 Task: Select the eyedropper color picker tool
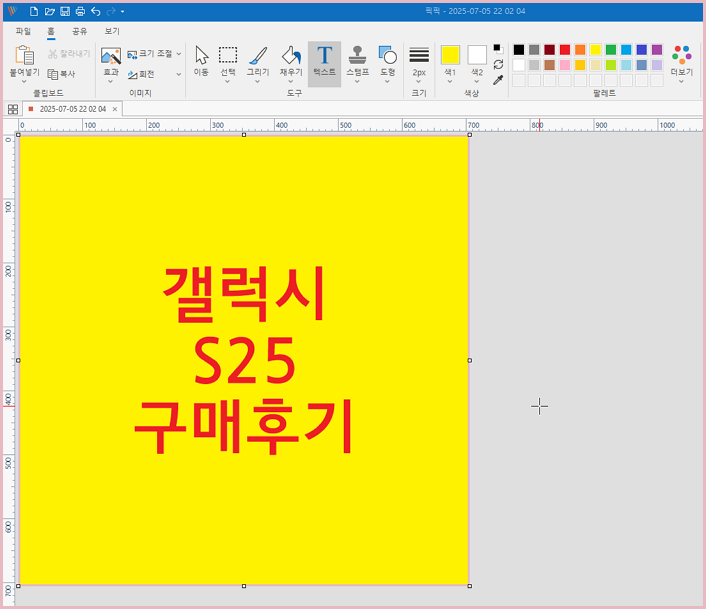(498, 80)
